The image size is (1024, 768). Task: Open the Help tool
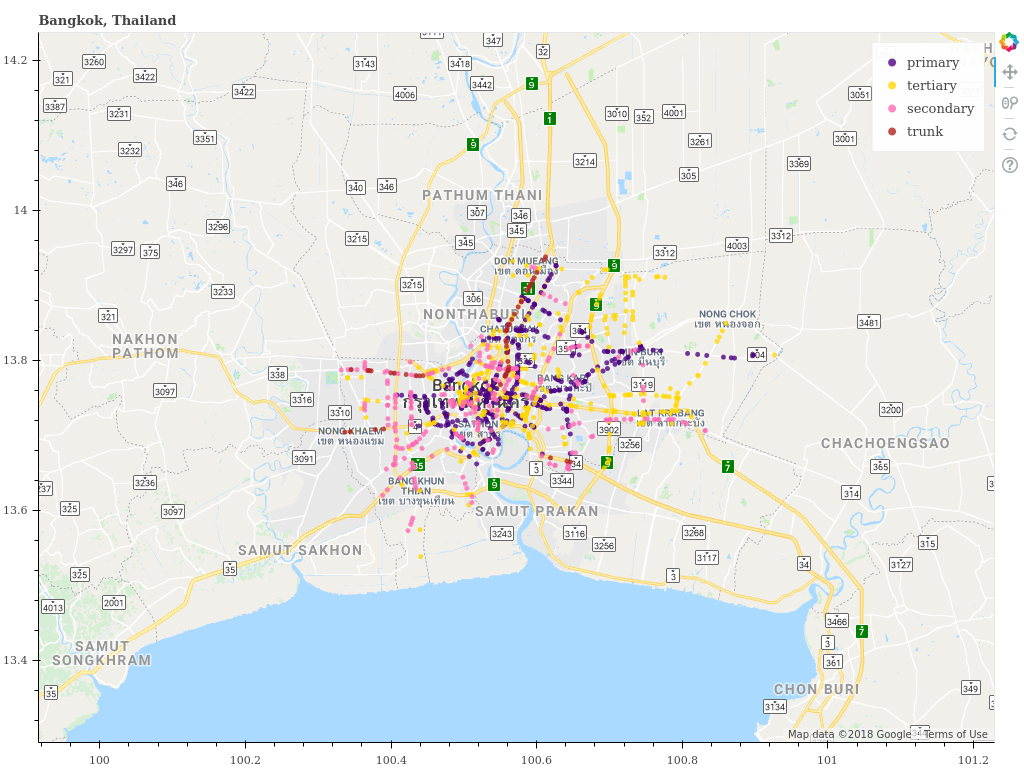point(1009,165)
